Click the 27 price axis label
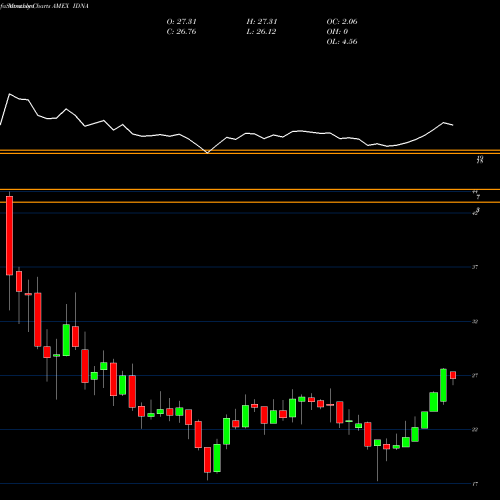The image size is (500, 500). pos(475,376)
